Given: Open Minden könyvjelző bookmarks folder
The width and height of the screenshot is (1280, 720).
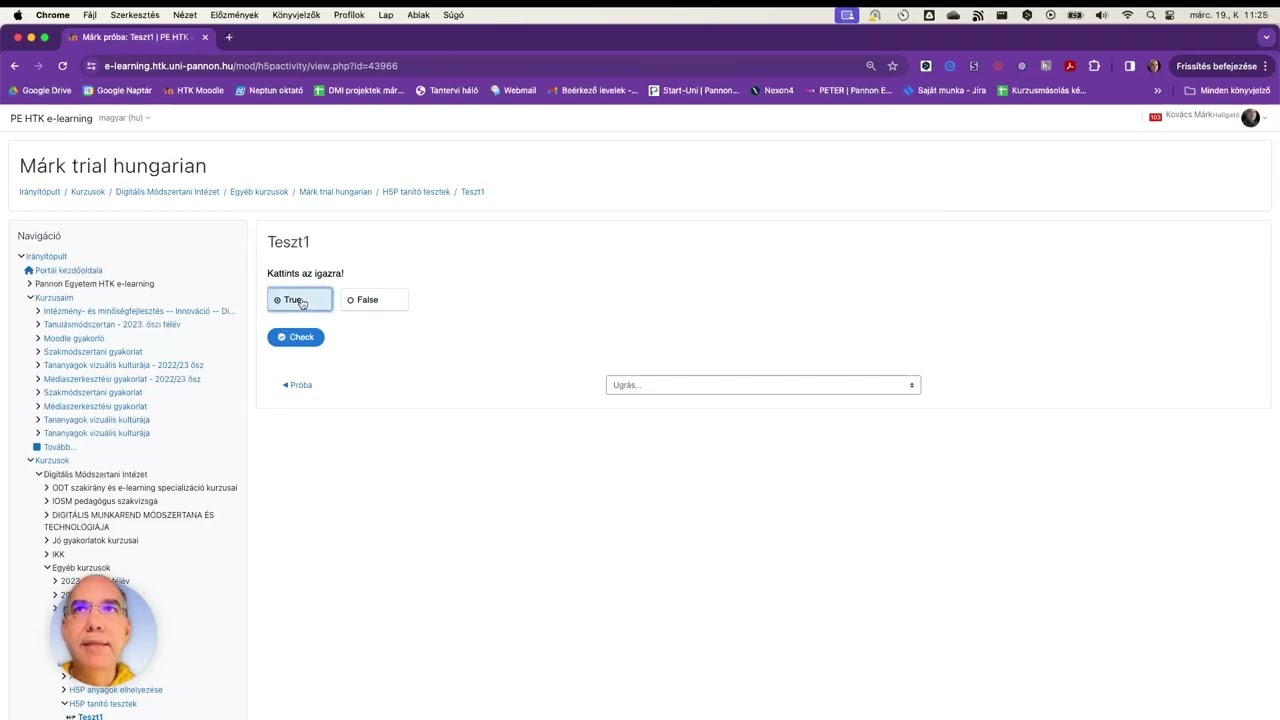Looking at the screenshot, I should tap(1226, 90).
